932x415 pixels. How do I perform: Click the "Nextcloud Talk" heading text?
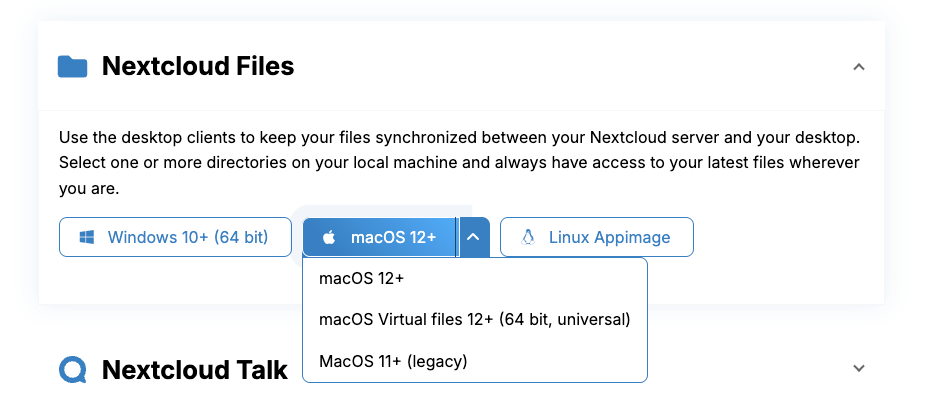tap(195, 370)
